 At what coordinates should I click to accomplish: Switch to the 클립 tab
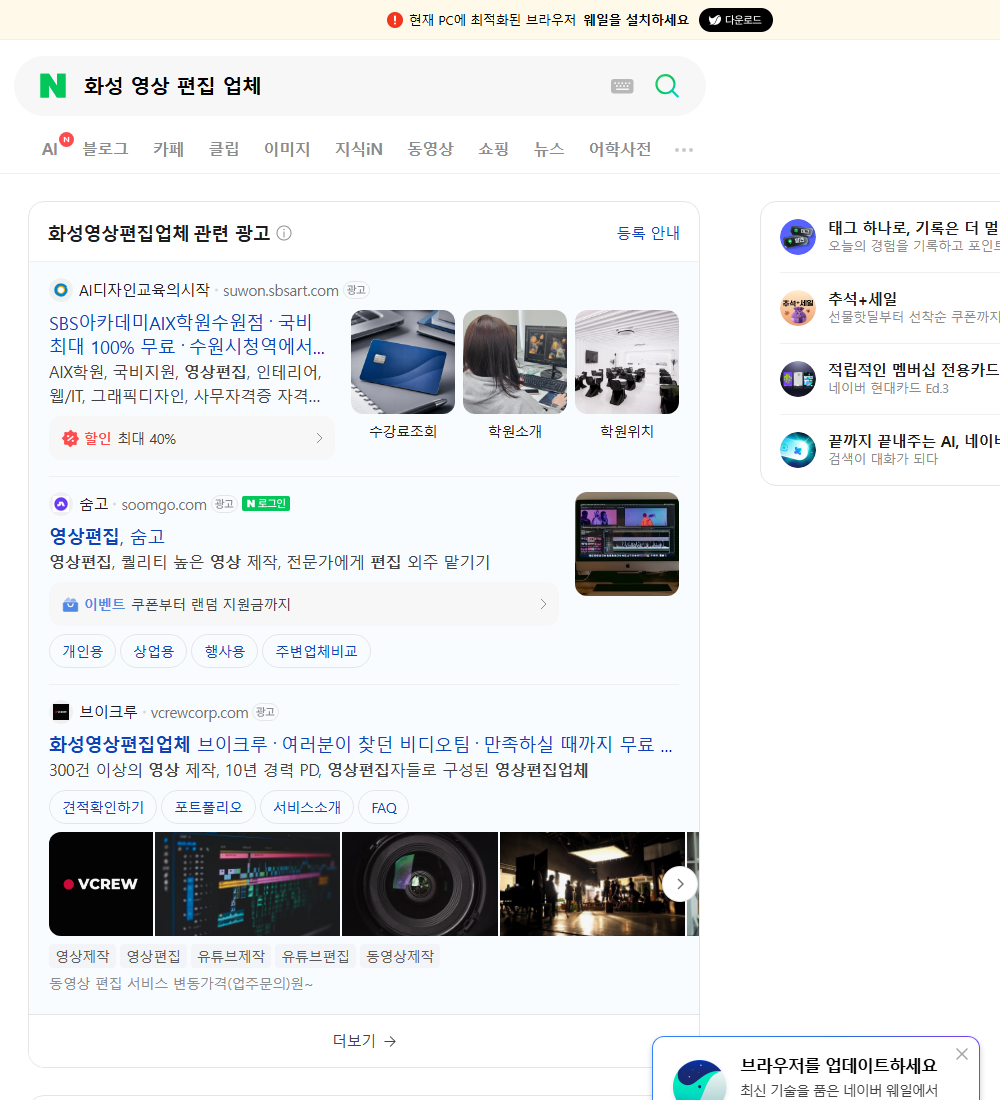pos(224,149)
